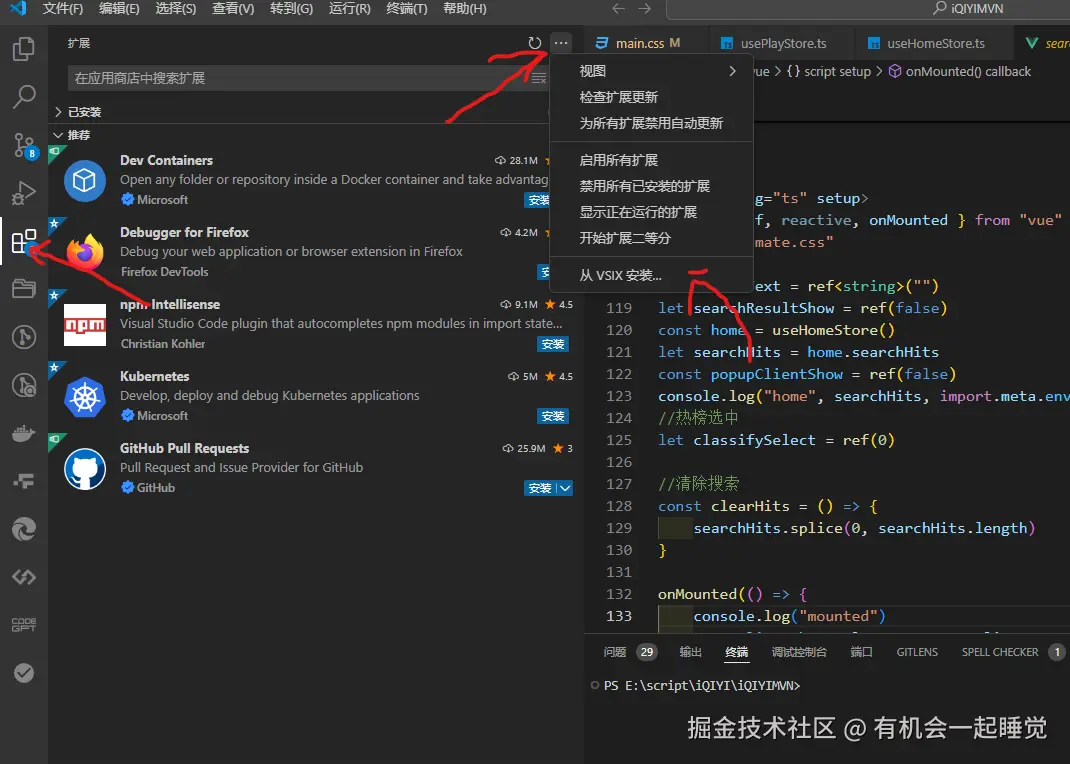Open the Explorer view in activity bar
The height and width of the screenshot is (764, 1070).
(24, 49)
